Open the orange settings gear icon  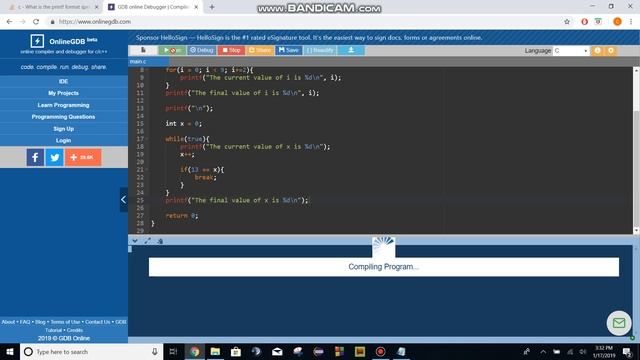(611, 51)
